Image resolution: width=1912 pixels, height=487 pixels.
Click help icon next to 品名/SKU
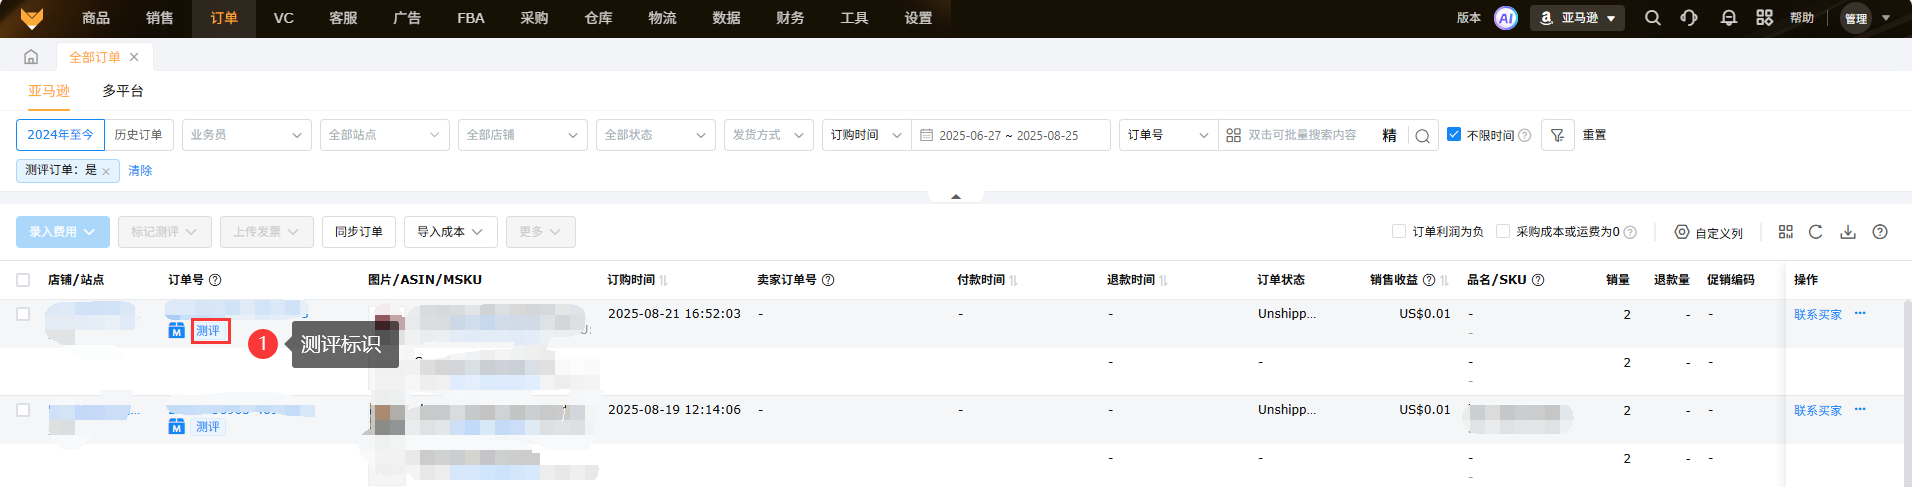tap(1538, 280)
